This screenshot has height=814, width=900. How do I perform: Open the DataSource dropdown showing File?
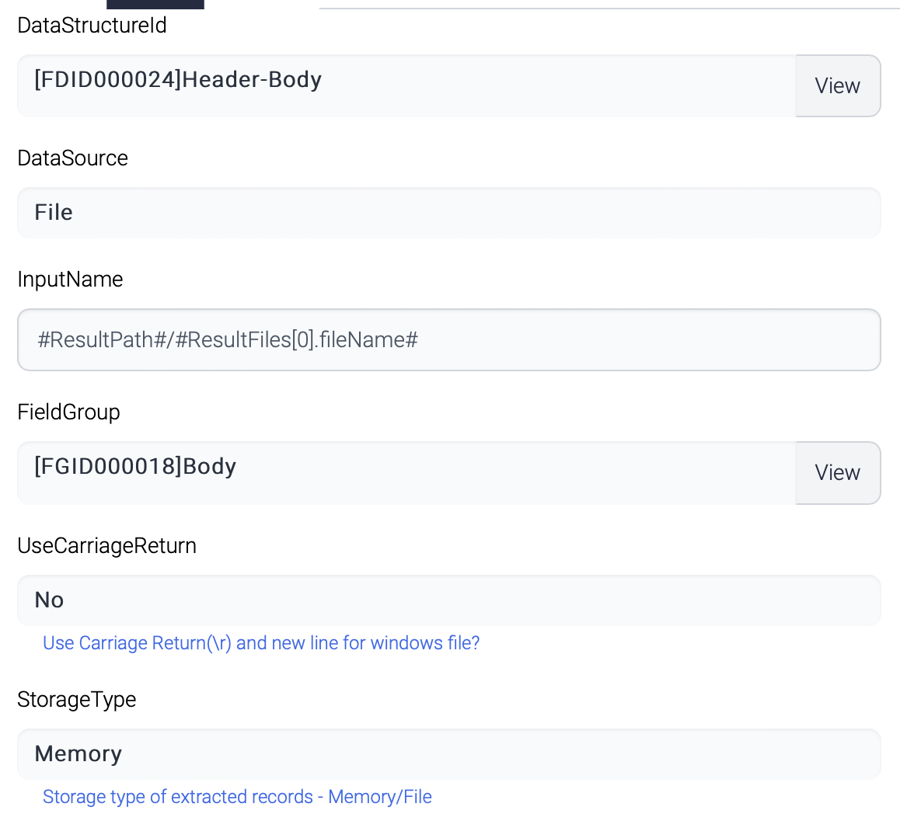pyautogui.click(x=448, y=212)
